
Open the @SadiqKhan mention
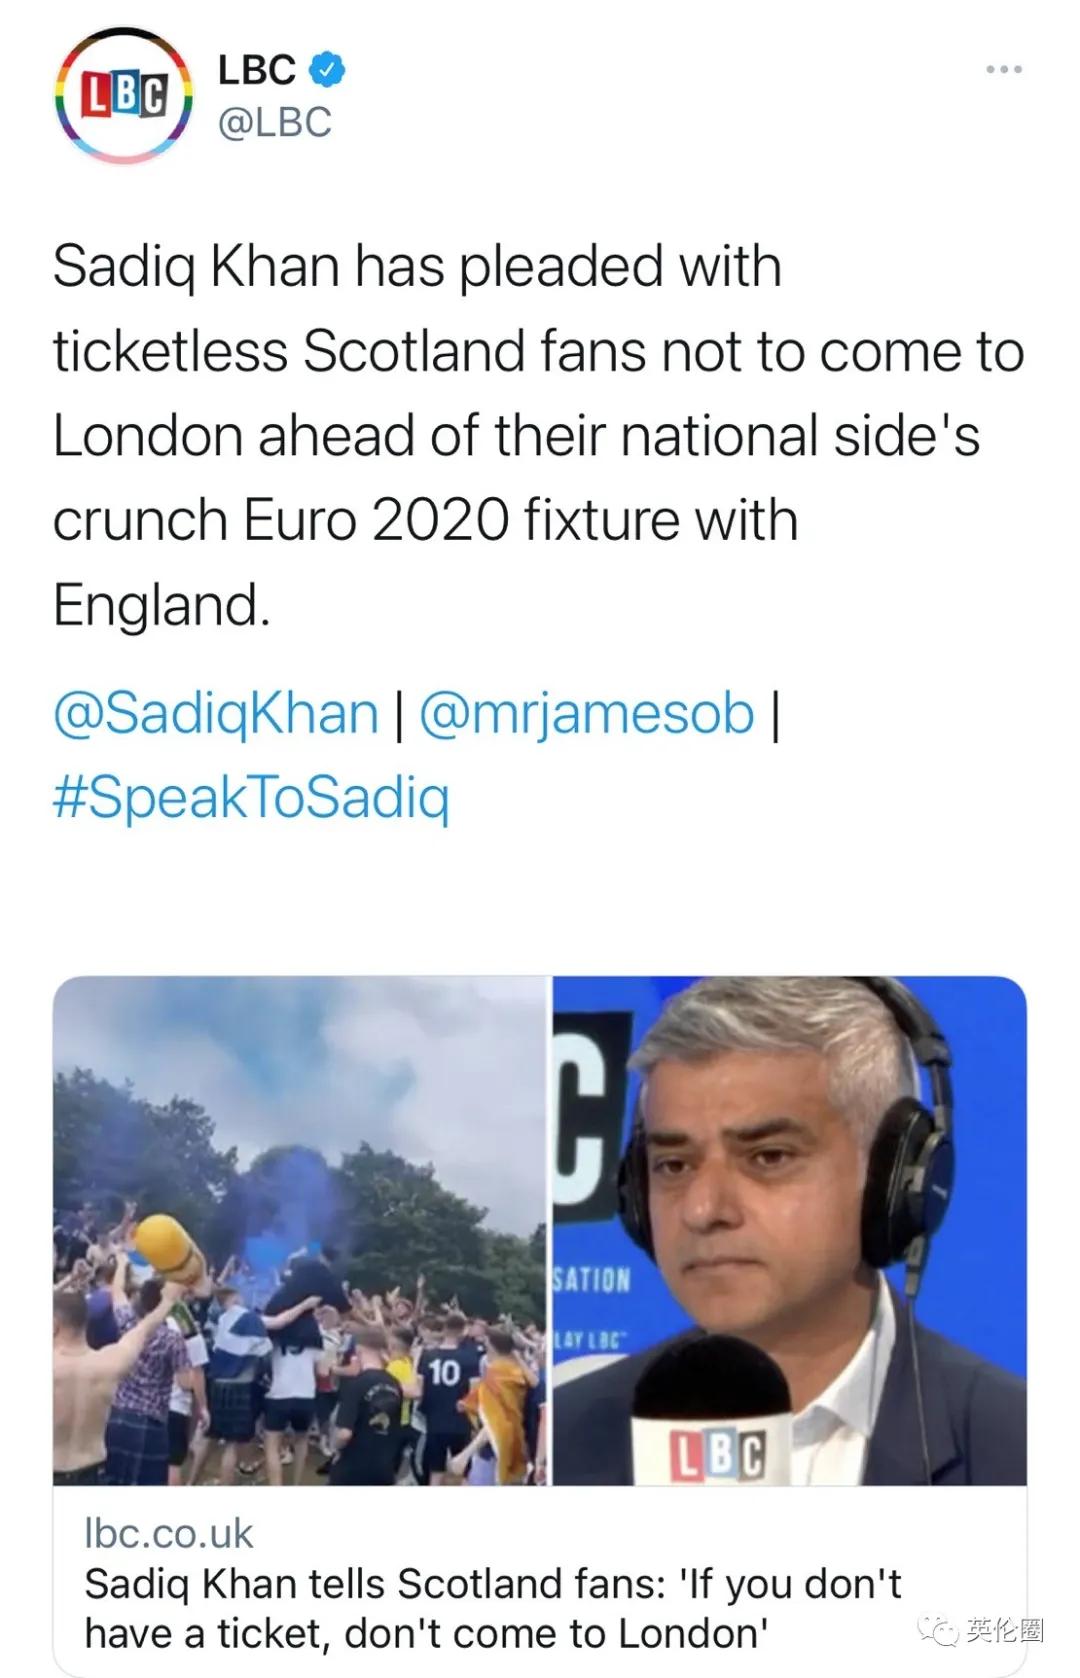tap(216, 714)
